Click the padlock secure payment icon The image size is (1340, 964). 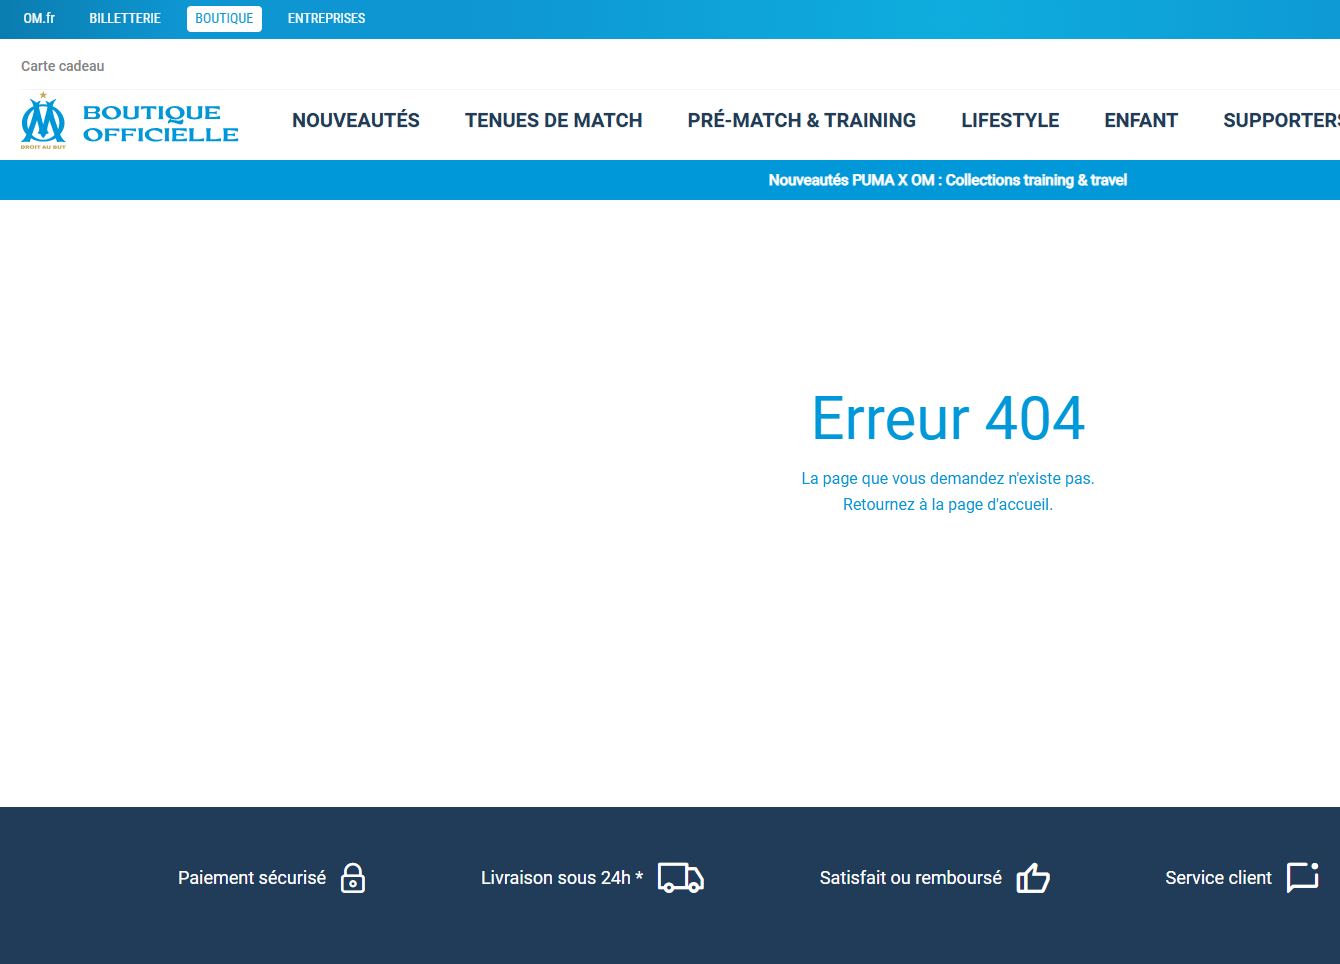click(353, 878)
